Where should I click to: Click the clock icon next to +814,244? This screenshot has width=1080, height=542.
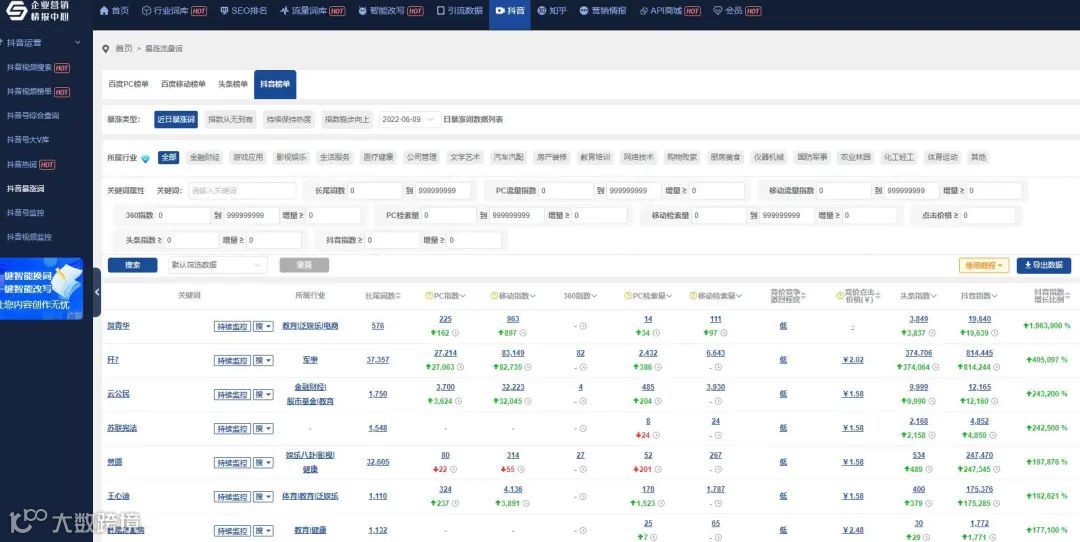tap(999, 367)
